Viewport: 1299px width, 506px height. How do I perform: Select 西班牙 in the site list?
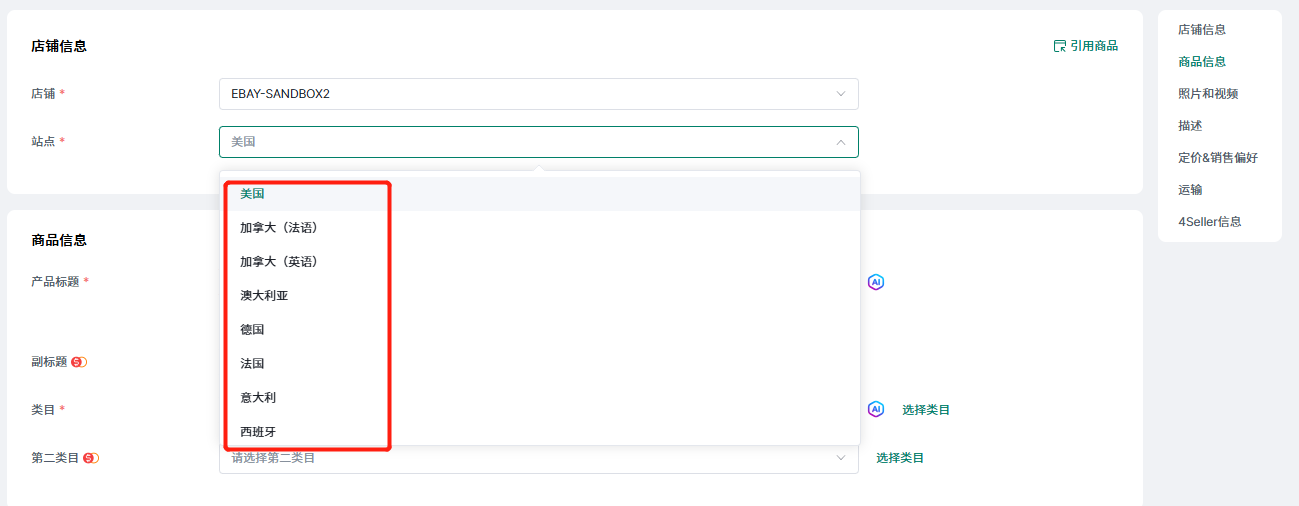pos(258,432)
